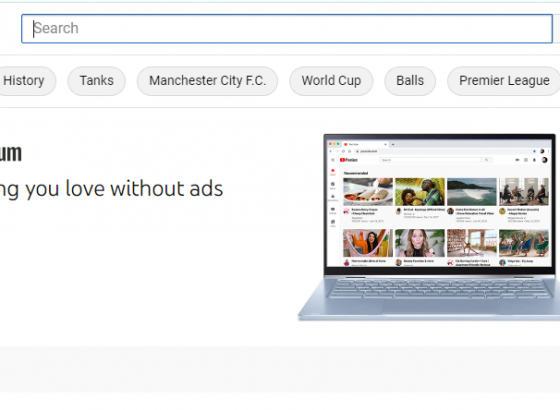The image size is (560, 410).
Task: Click the laptop keyboard in promo image
Action: pyautogui.click(x=439, y=289)
